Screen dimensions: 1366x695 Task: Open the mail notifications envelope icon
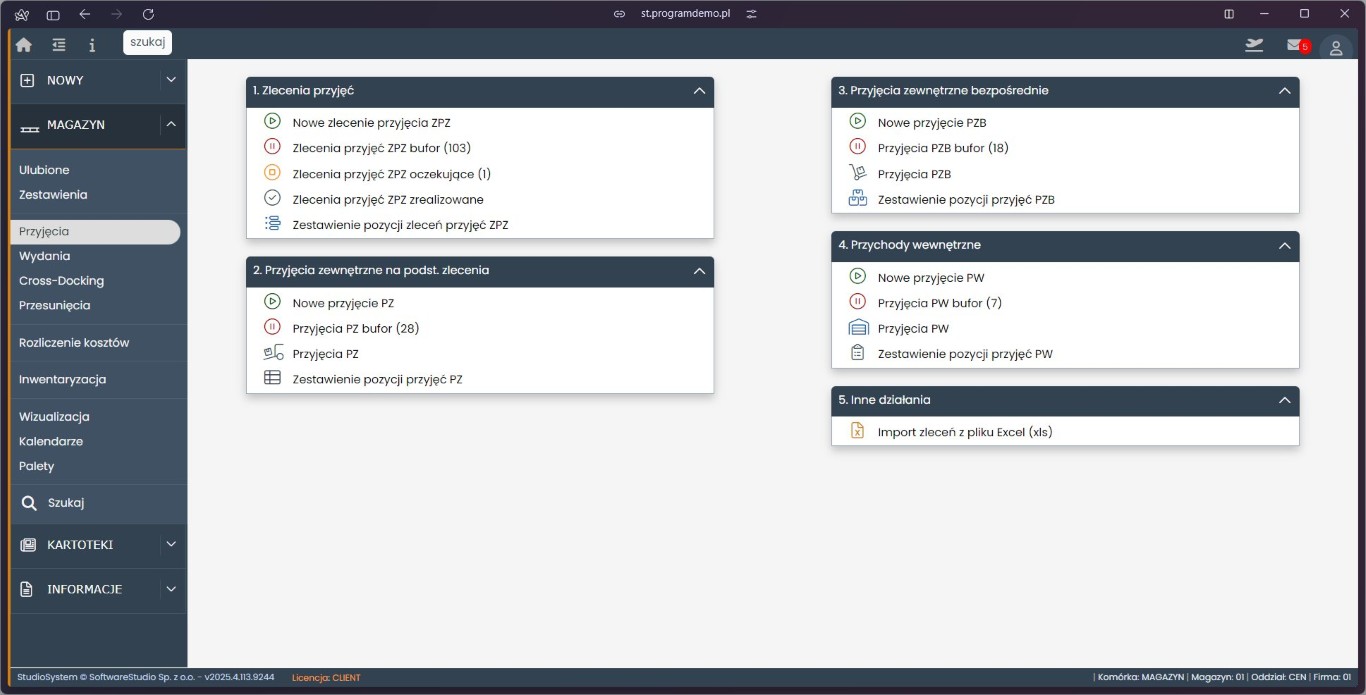[x=1295, y=45]
